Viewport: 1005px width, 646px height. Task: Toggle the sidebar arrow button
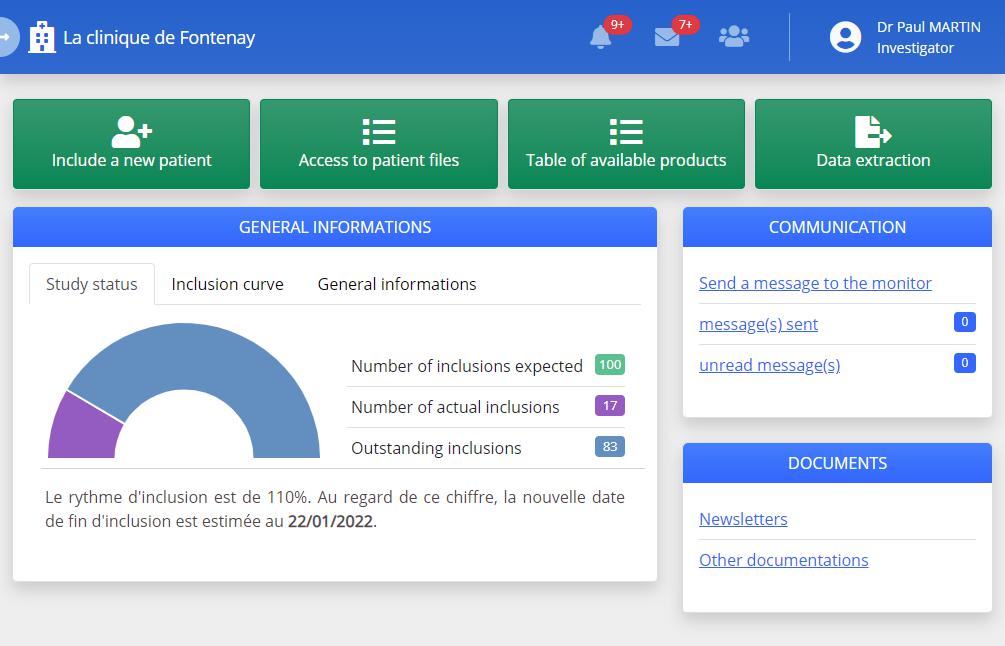pyautogui.click(x=7, y=38)
